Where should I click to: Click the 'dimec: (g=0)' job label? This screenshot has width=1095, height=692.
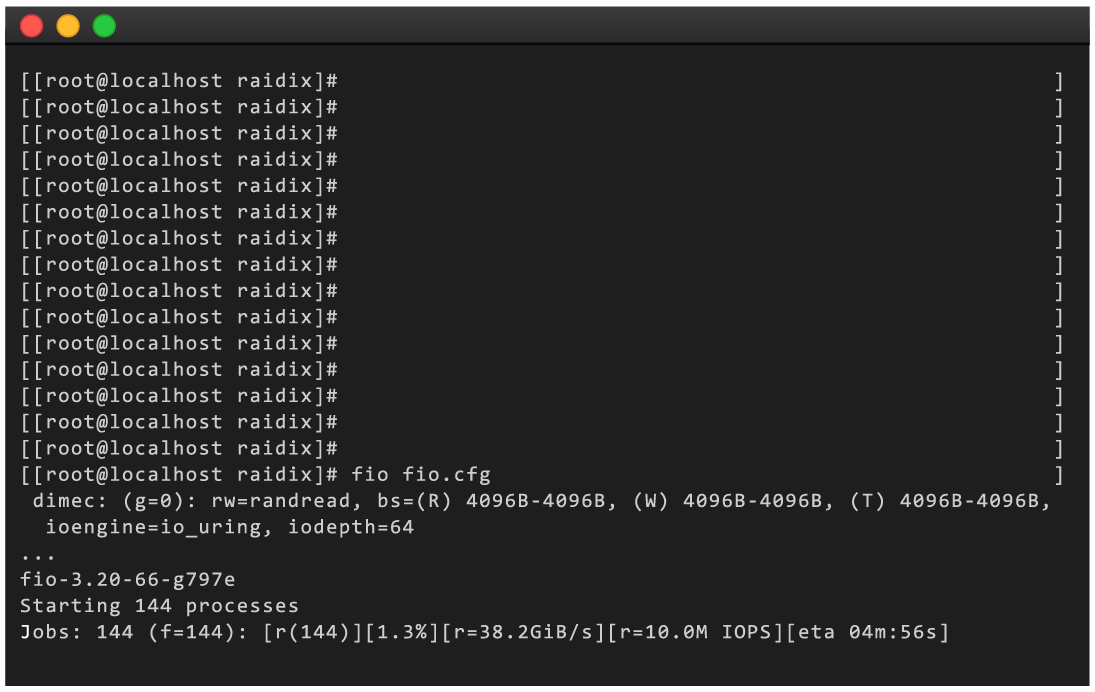coord(108,501)
